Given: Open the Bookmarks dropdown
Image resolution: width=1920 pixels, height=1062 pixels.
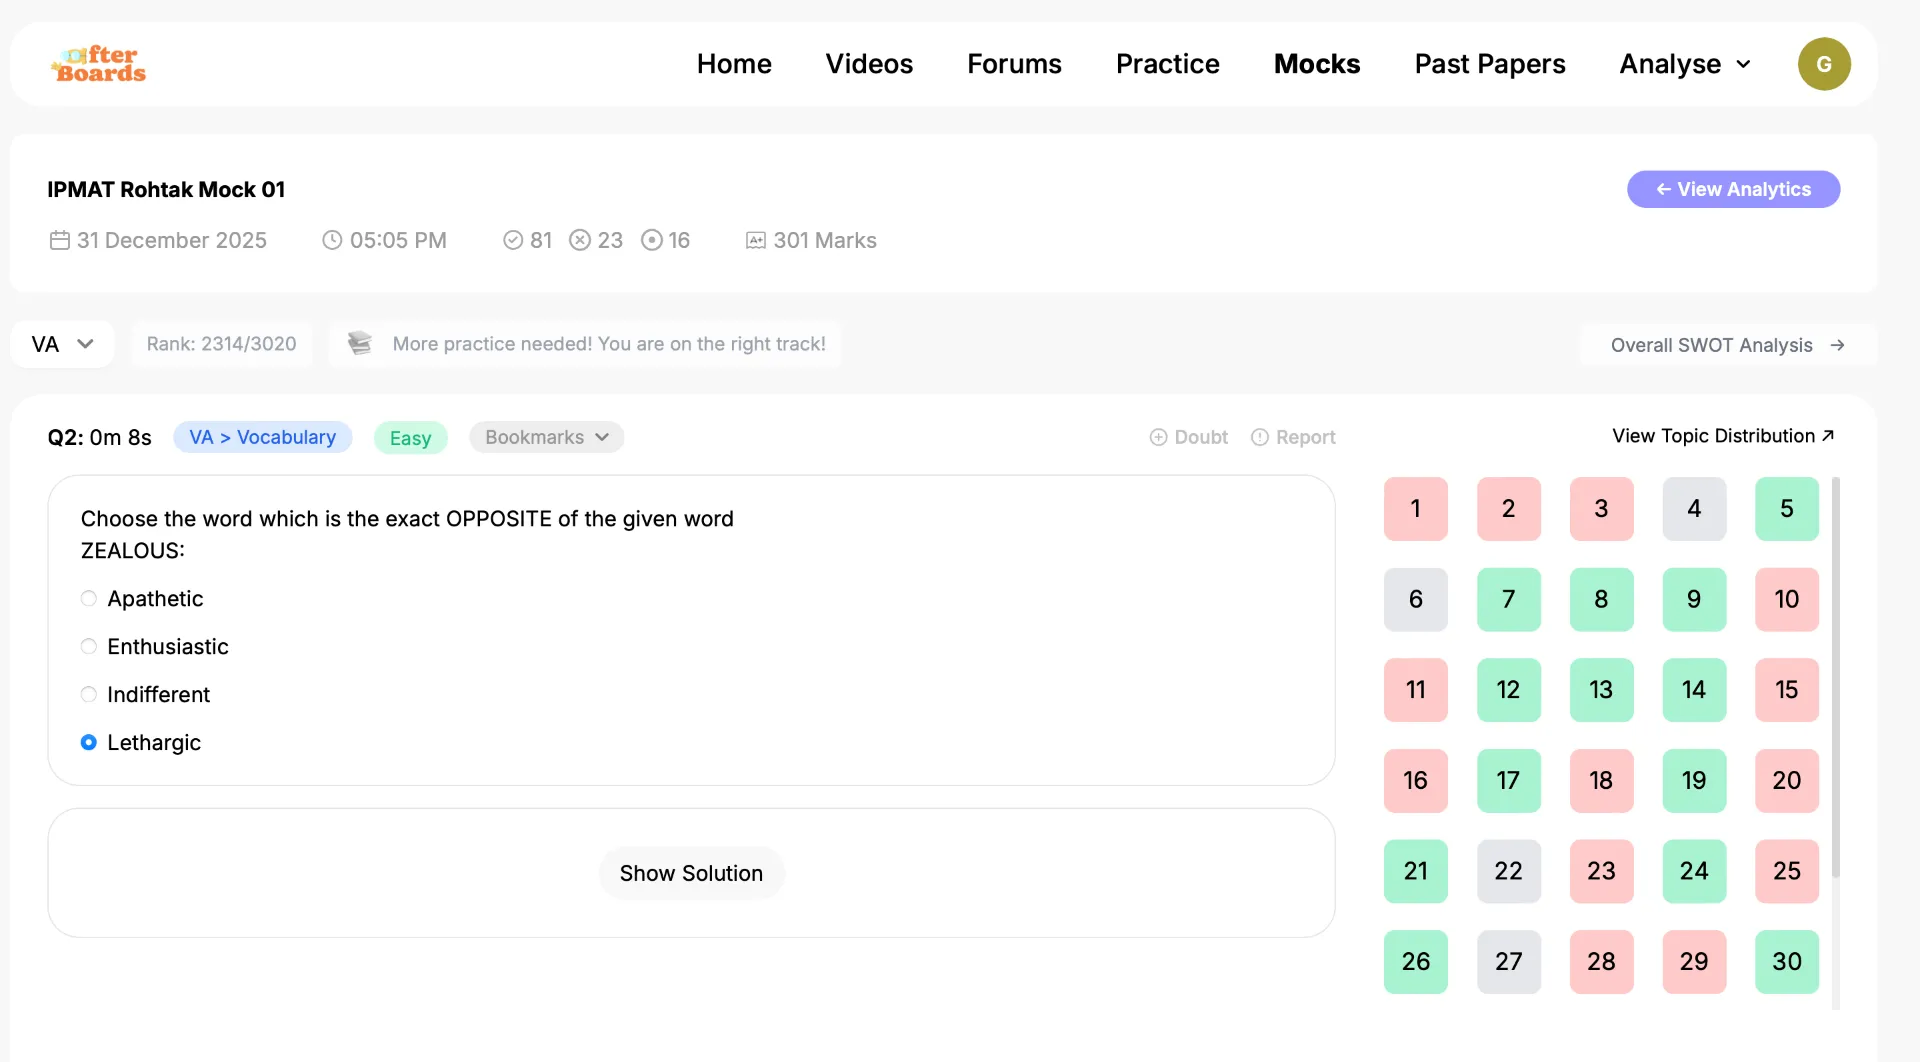Looking at the screenshot, I should tap(547, 437).
